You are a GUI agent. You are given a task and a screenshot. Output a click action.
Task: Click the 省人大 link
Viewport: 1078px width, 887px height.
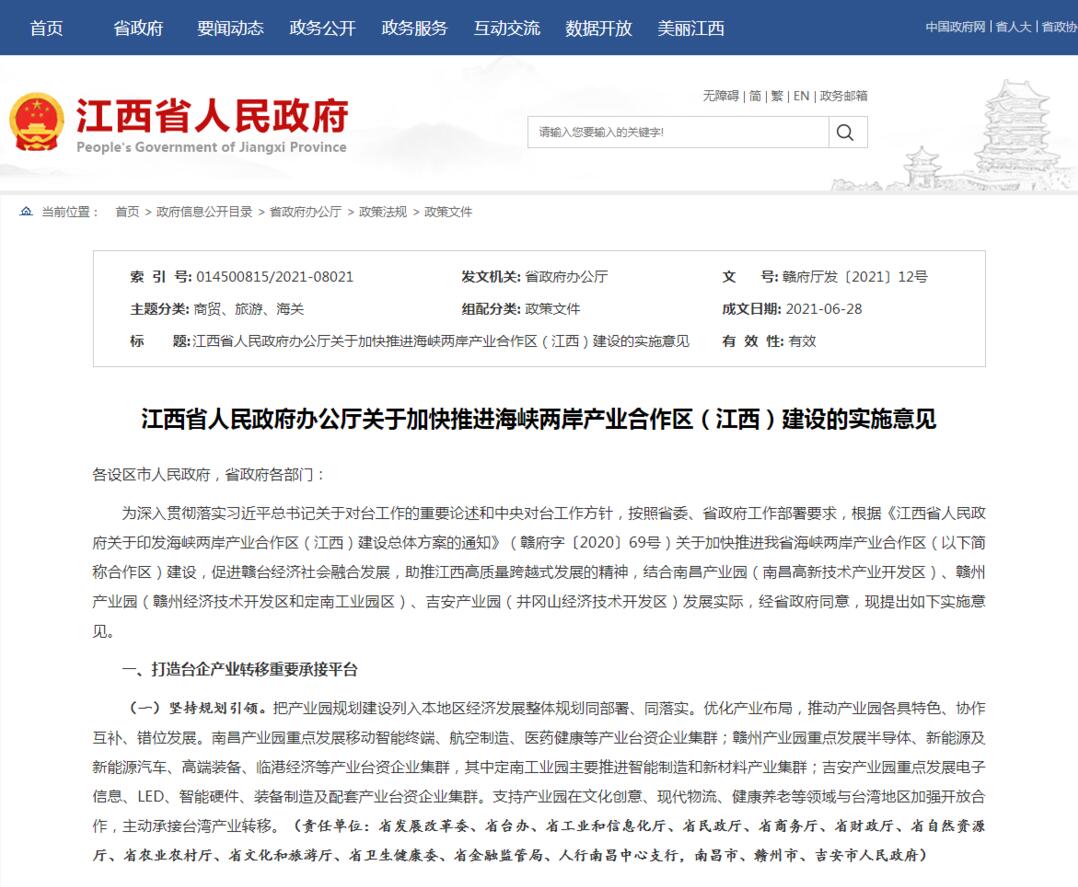coord(1013,27)
